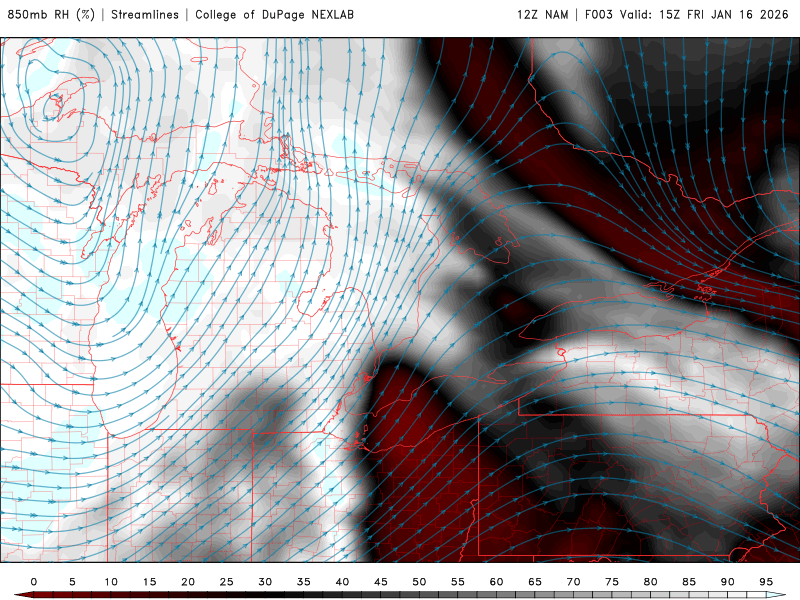This screenshot has height=600, width=800.
Task: Click legend number '40'
Action: point(342,582)
